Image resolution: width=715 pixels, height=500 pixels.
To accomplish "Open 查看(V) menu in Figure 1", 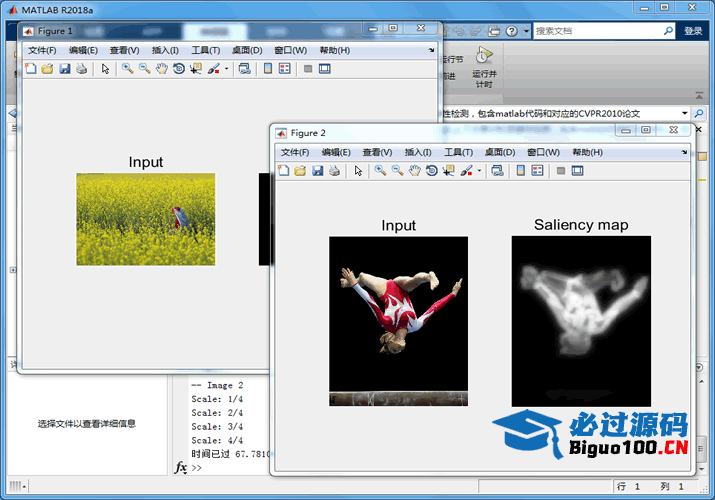I will [x=124, y=50].
